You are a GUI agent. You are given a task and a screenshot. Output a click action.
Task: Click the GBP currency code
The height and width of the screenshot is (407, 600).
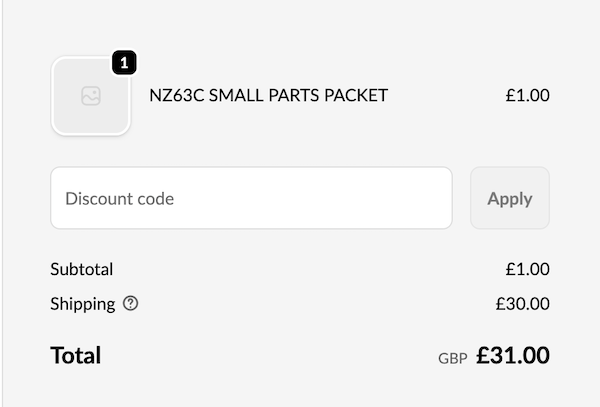pyautogui.click(x=452, y=358)
